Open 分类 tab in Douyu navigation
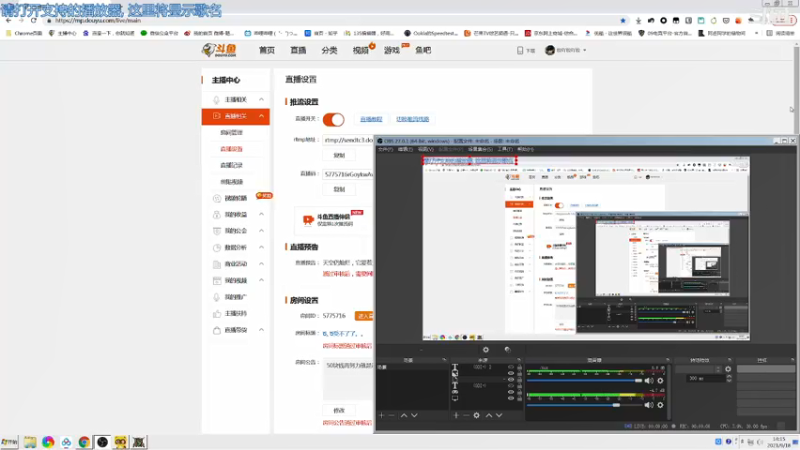This screenshot has height=450, width=800. coord(329,50)
